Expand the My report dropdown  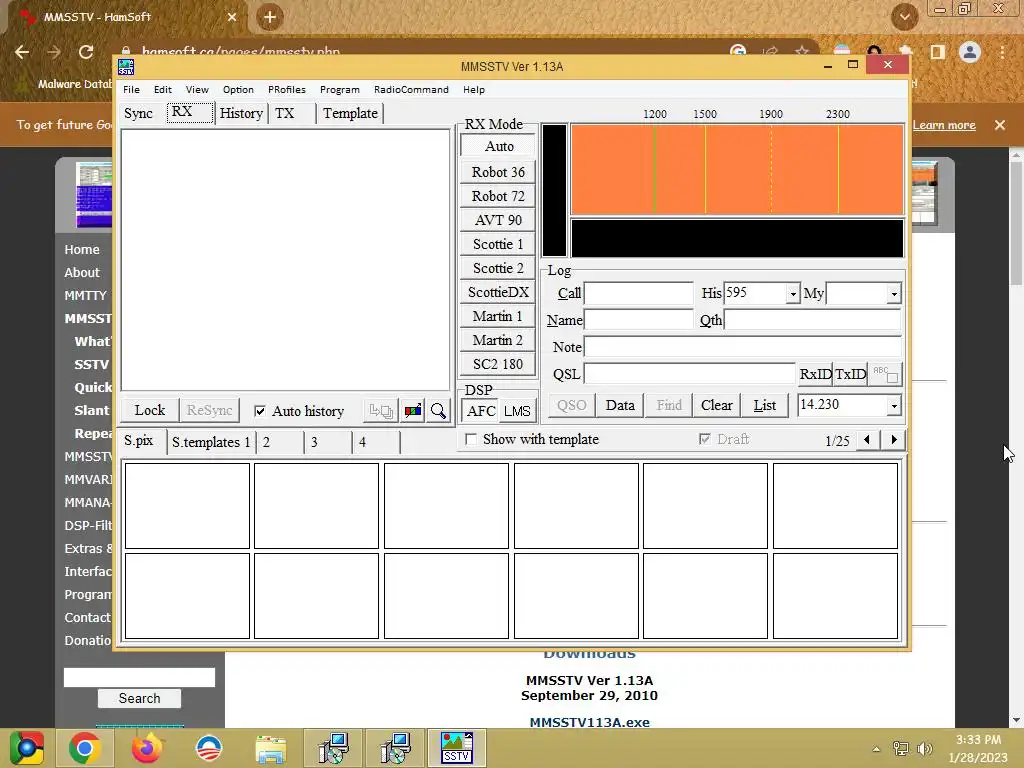point(893,294)
